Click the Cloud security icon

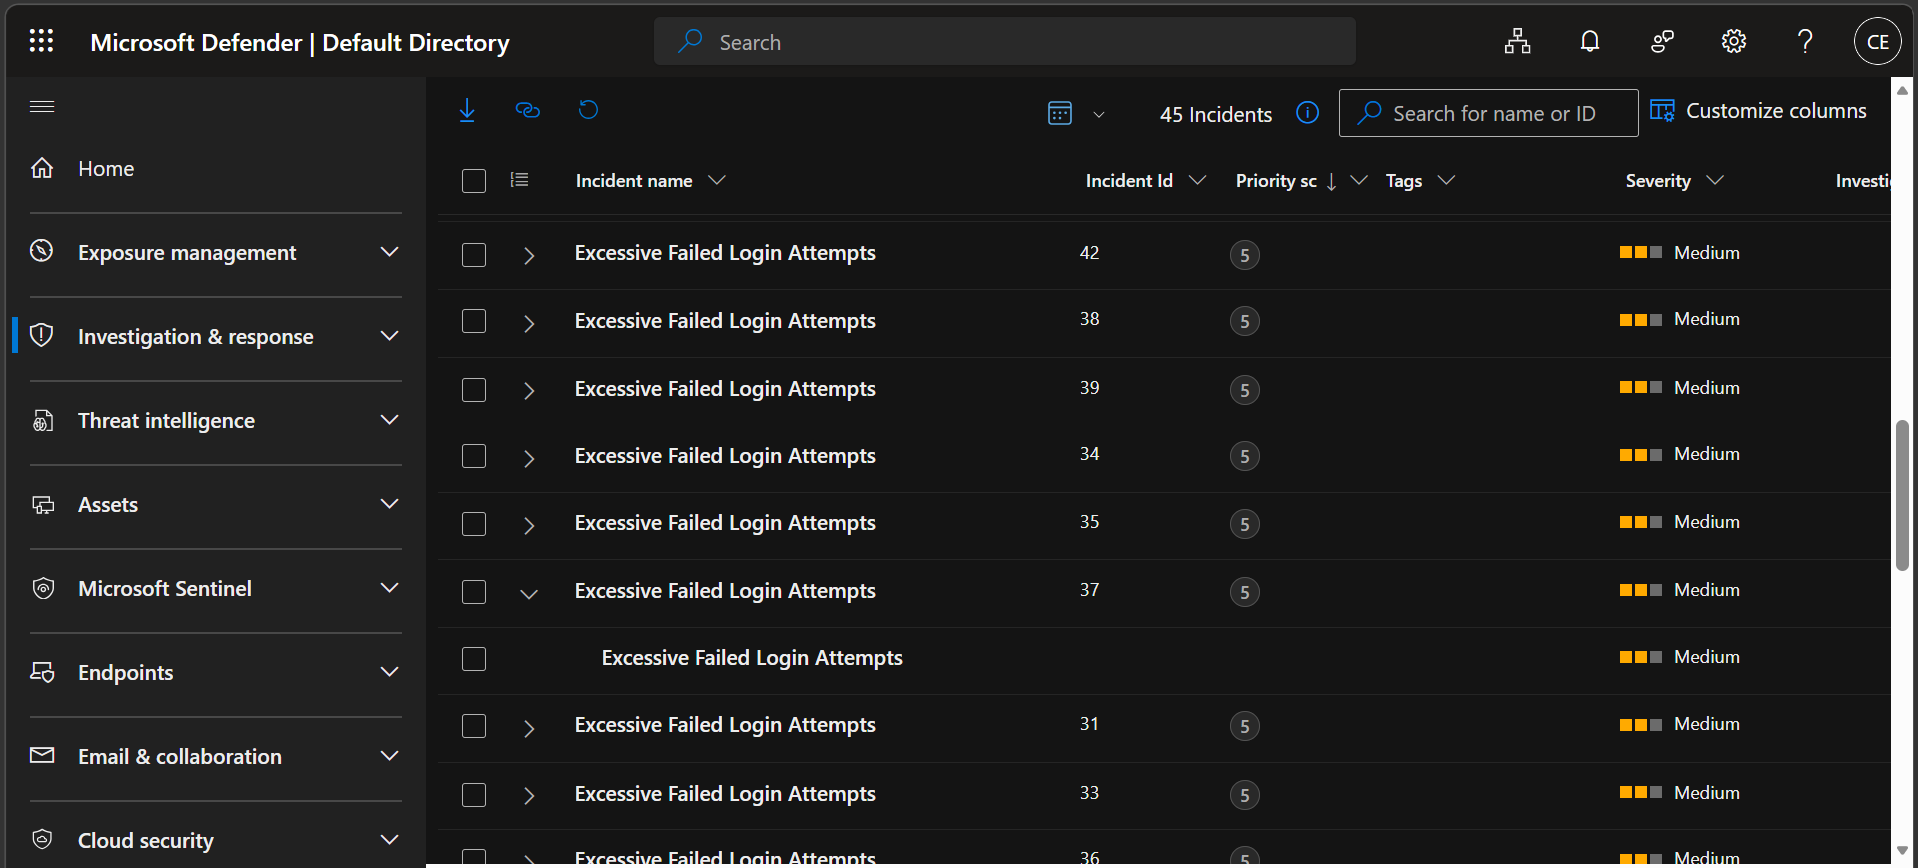pos(42,839)
